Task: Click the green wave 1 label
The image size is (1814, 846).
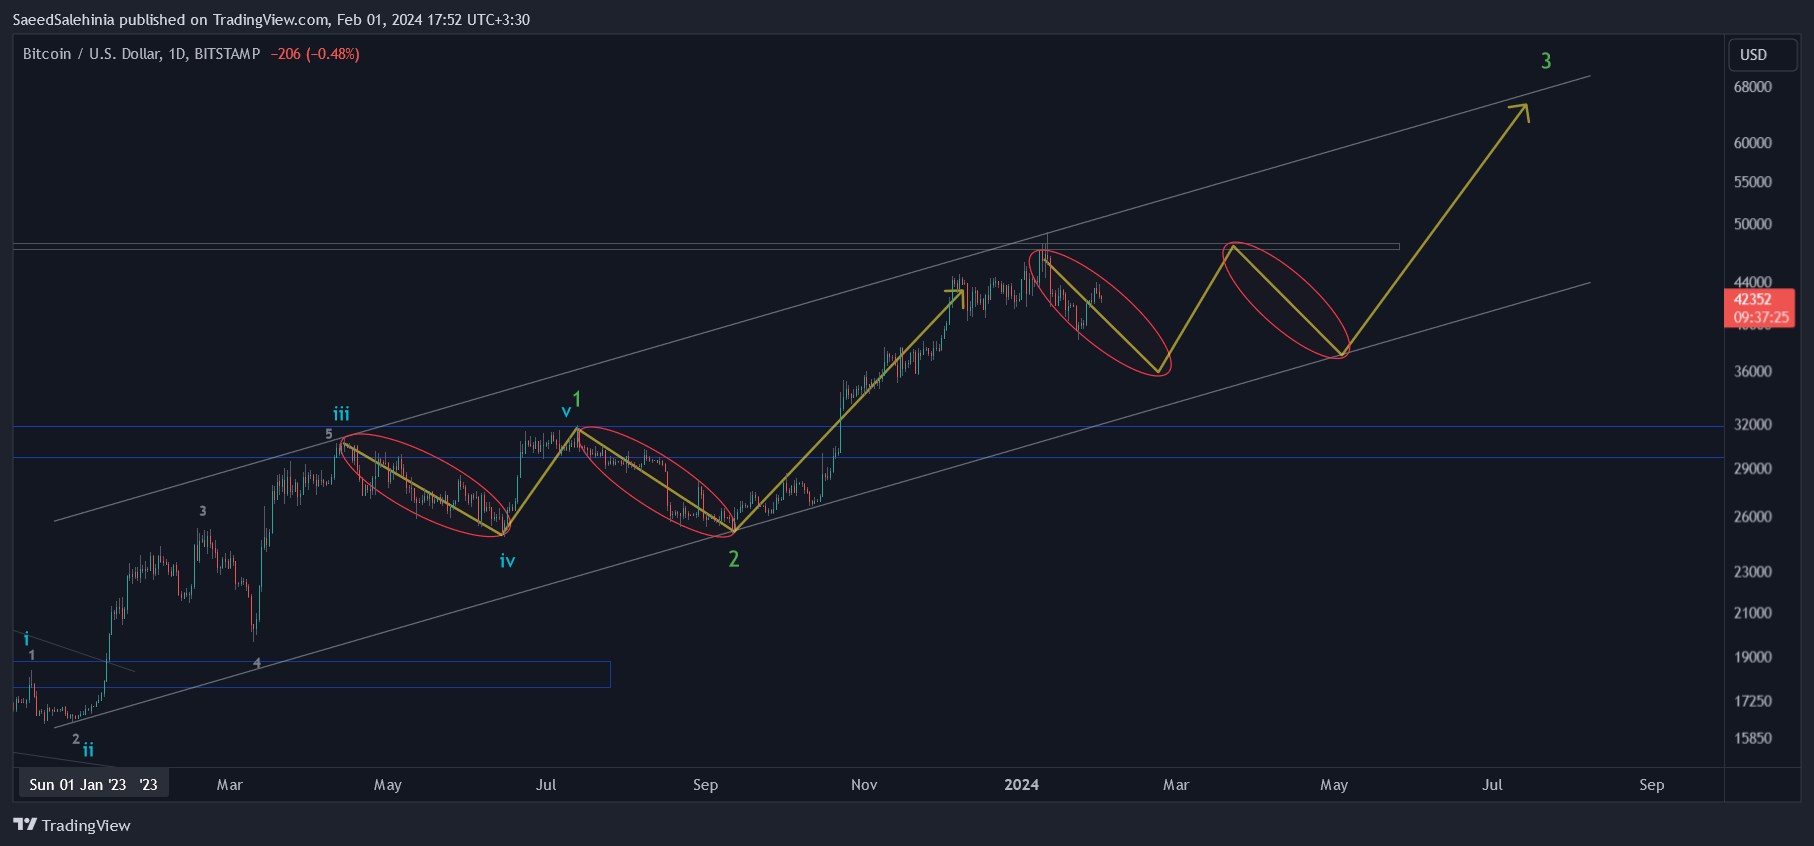Action: click(577, 400)
